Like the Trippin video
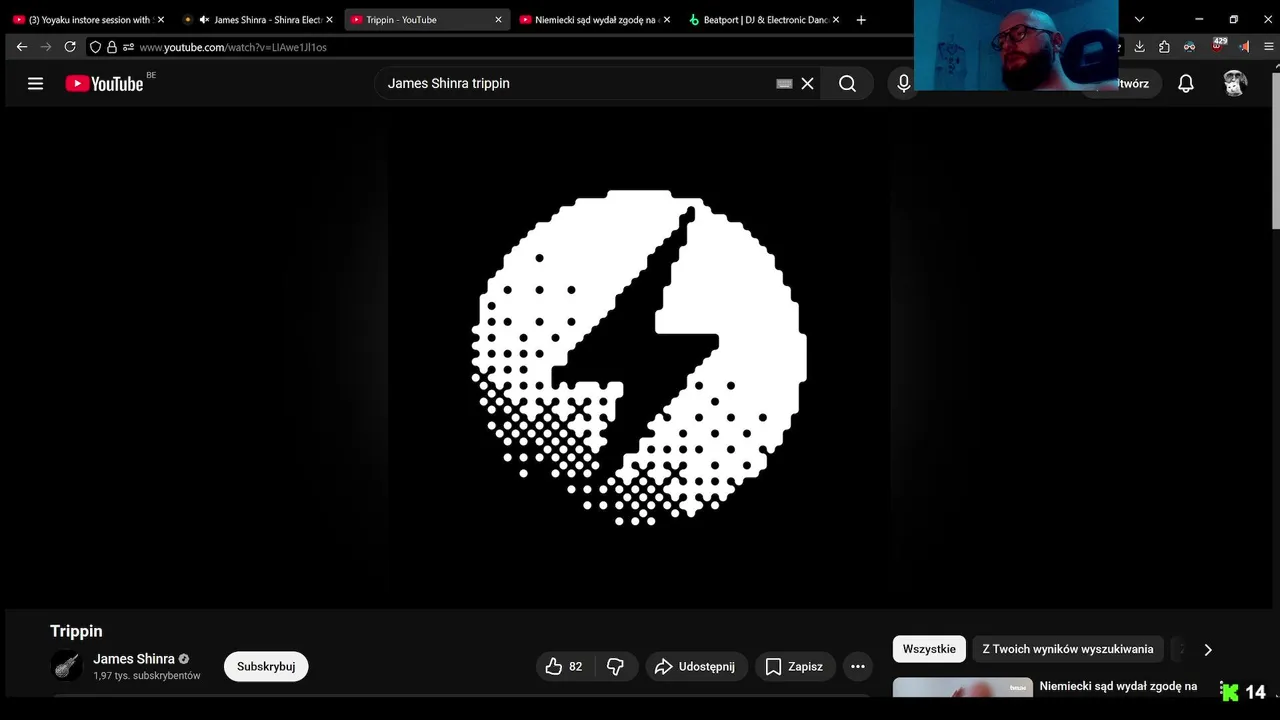 point(564,666)
